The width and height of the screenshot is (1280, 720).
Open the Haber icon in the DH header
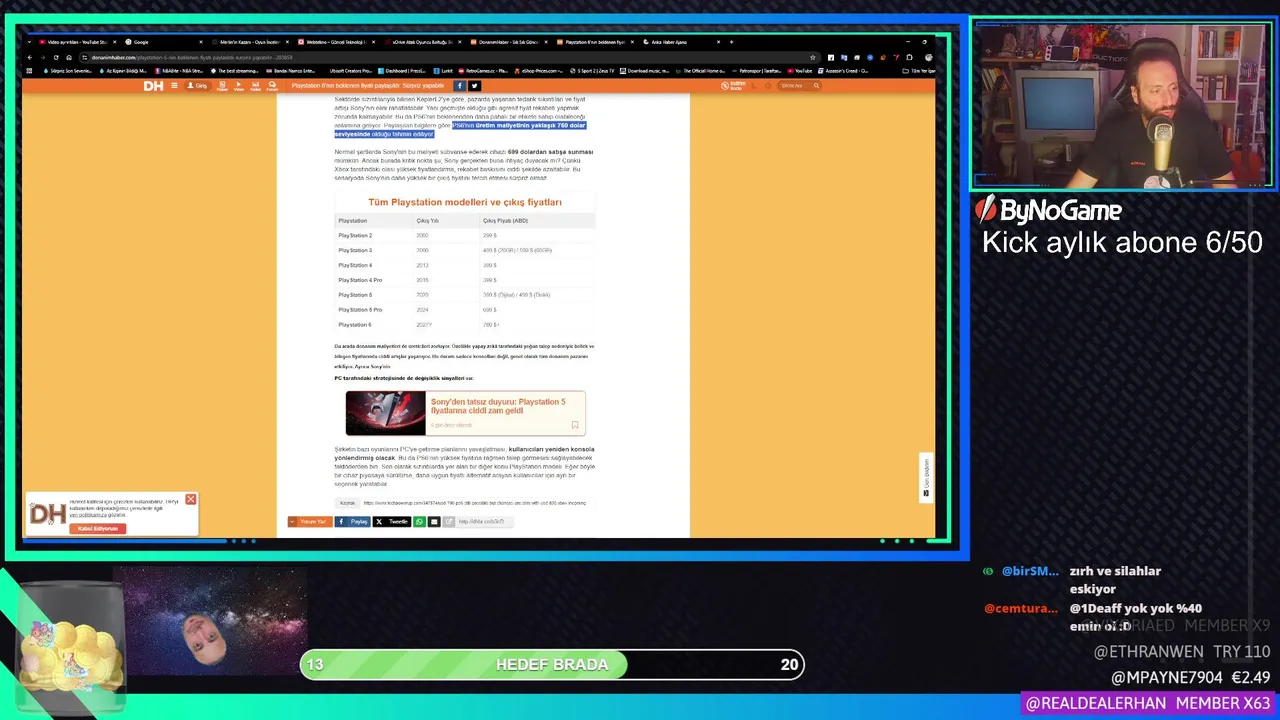pyautogui.click(x=222, y=86)
